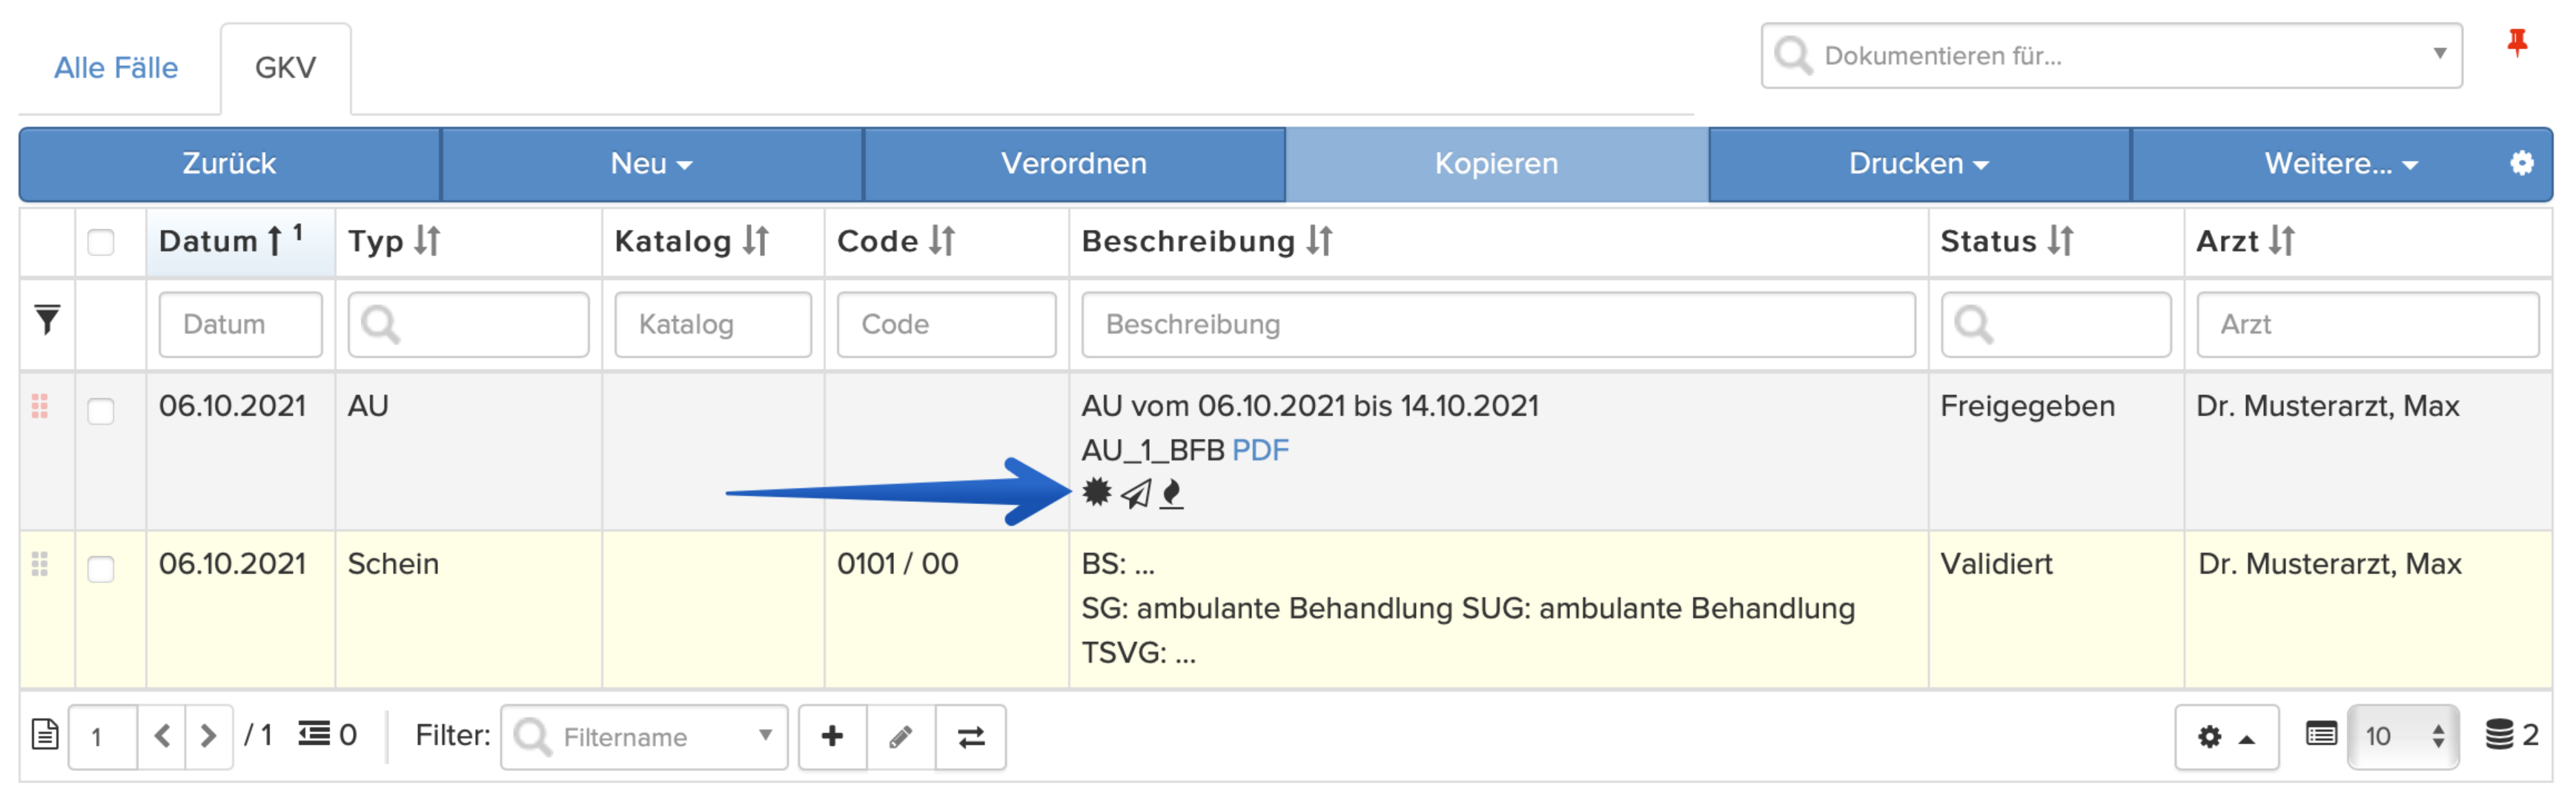The image size is (2576, 794).
Task: Open toolbar settings gear in blue bar
Action: [x=2521, y=163]
